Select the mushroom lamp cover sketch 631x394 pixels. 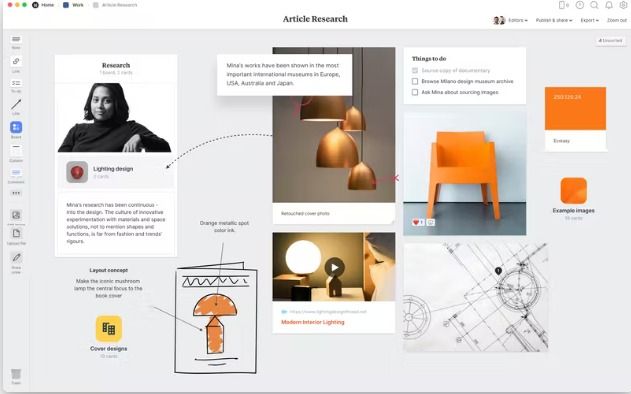point(216,318)
